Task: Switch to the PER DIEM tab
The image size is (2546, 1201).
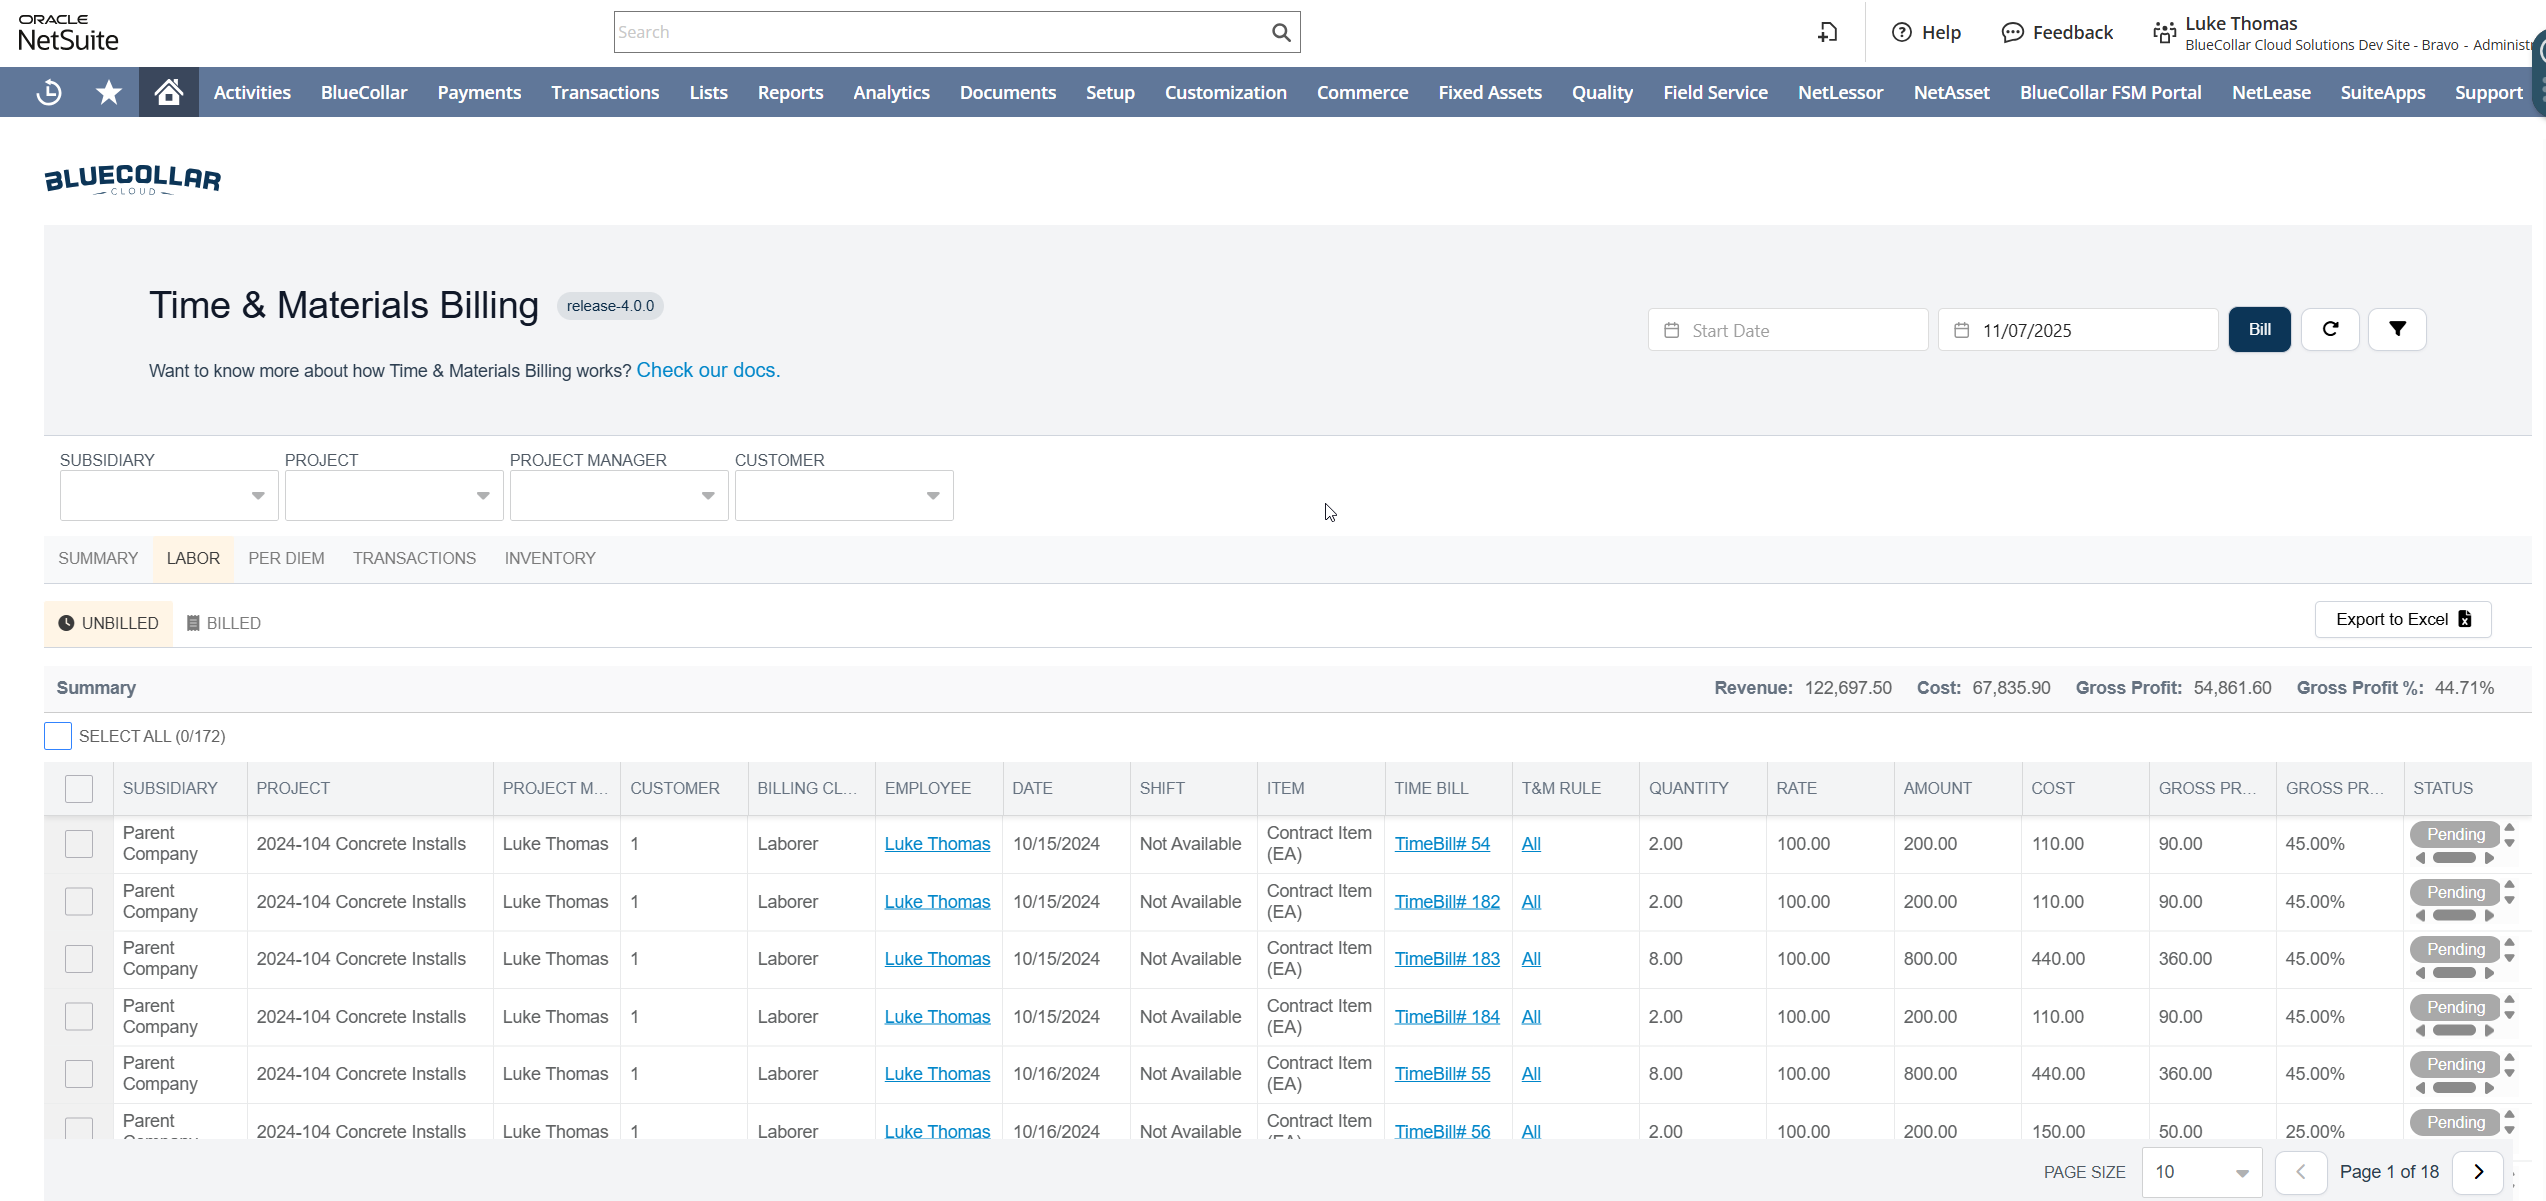Action: [x=286, y=558]
